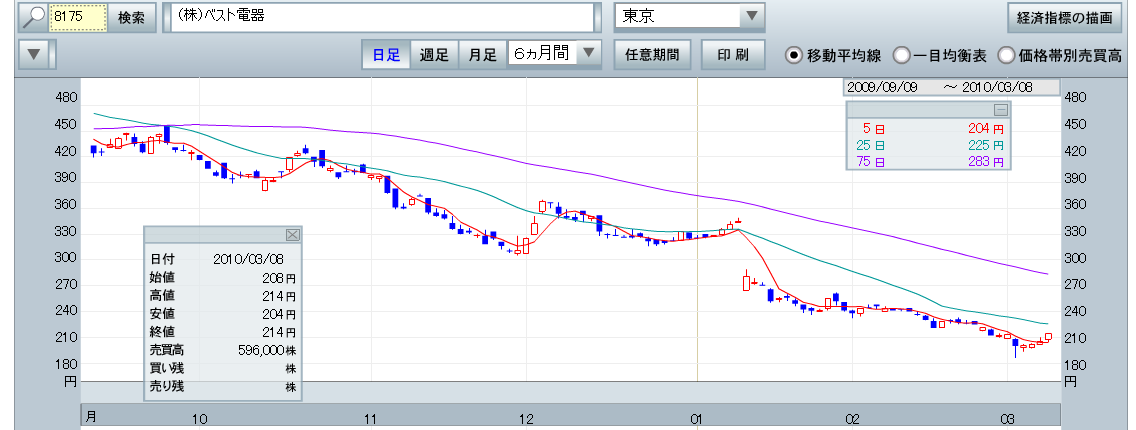Click the down-triangle button below the search icon
Viewport: 1136px width, 430px height.
[35, 54]
